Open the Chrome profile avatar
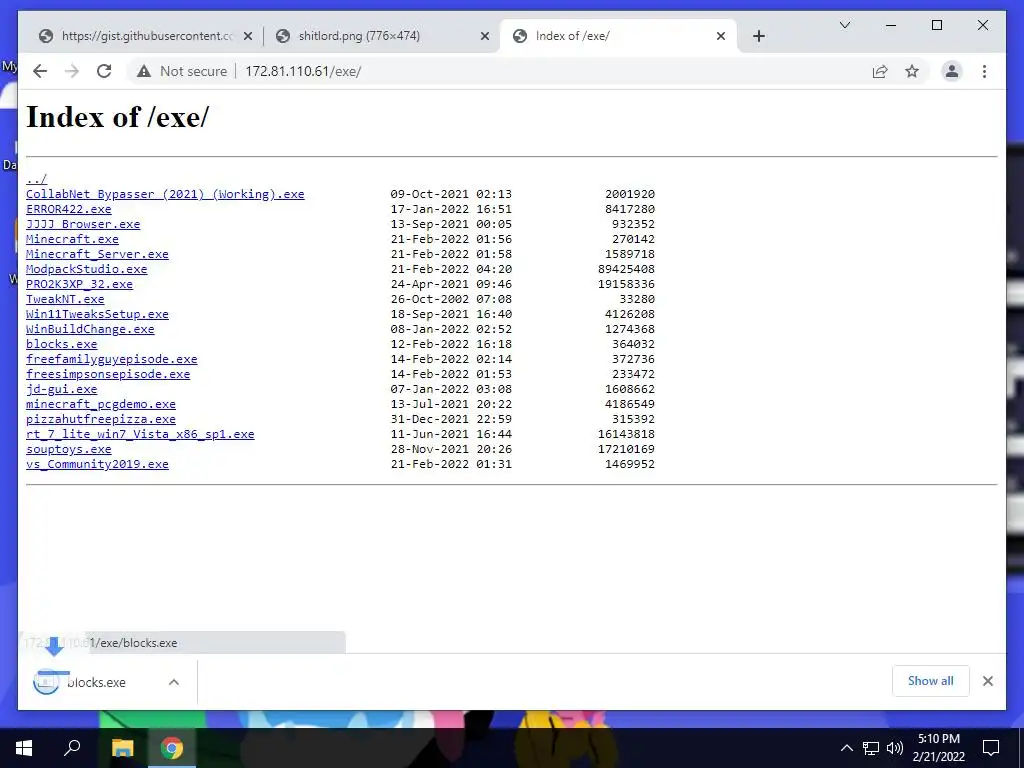1024x768 pixels. [x=952, y=71]
